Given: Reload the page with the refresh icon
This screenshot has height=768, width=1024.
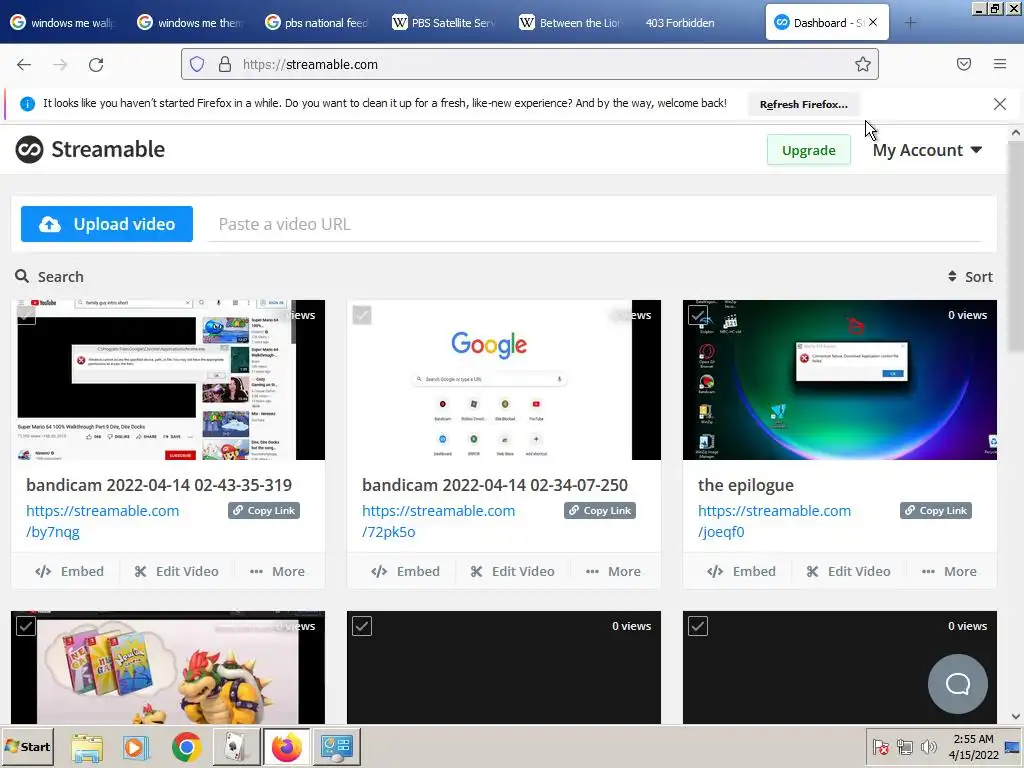Looking at the screenshot, I should [96, 65].
